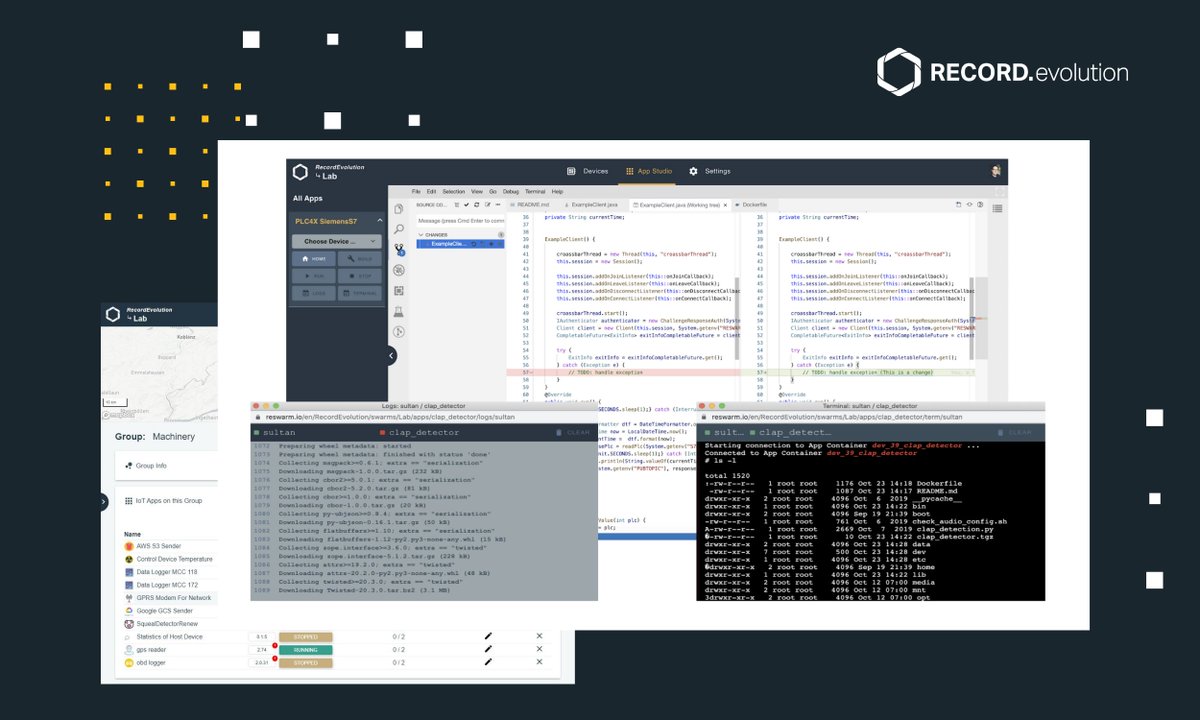
Task: Click the Group Info share icon
Action: pos(127,465)
